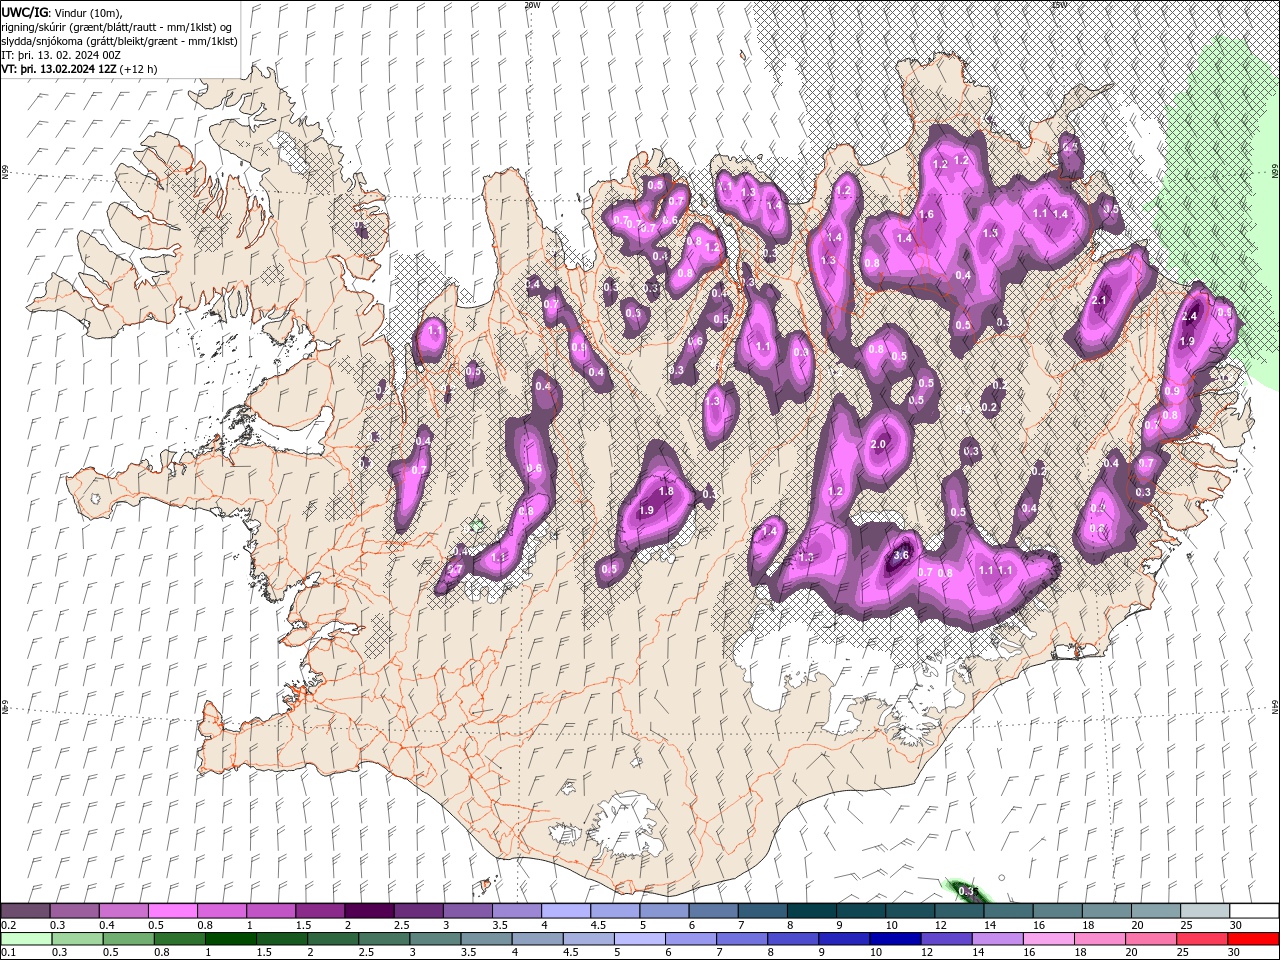Click the 1.8 snowfall value on the map
This screenshot has width=1280, height=960.
tap(666, 491)
